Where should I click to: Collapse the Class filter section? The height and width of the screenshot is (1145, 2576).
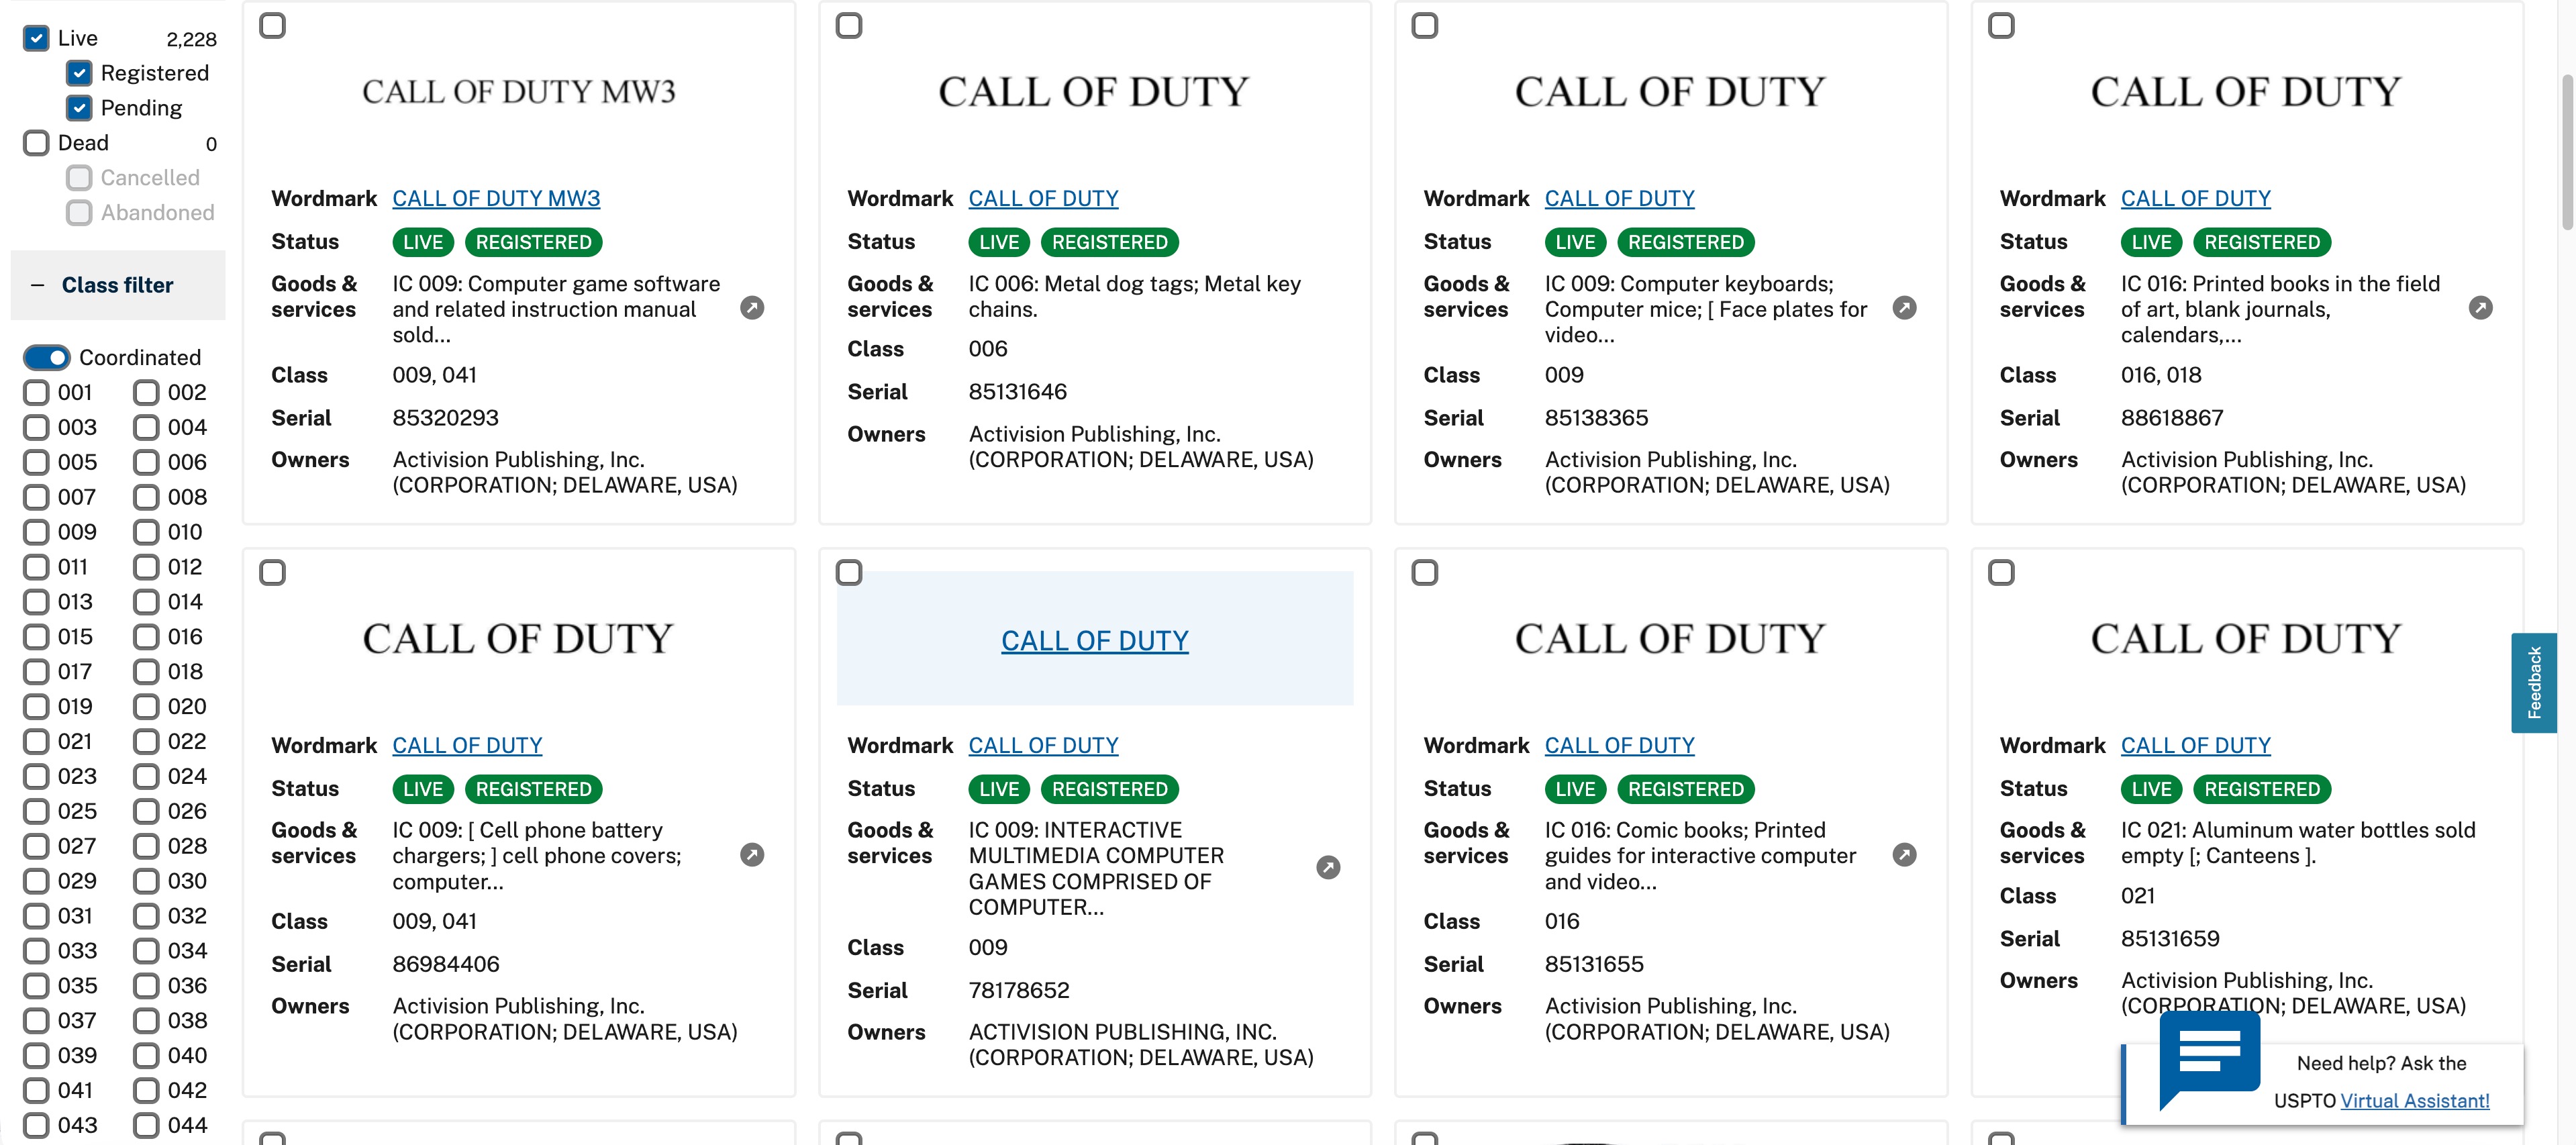pos(117,285)
